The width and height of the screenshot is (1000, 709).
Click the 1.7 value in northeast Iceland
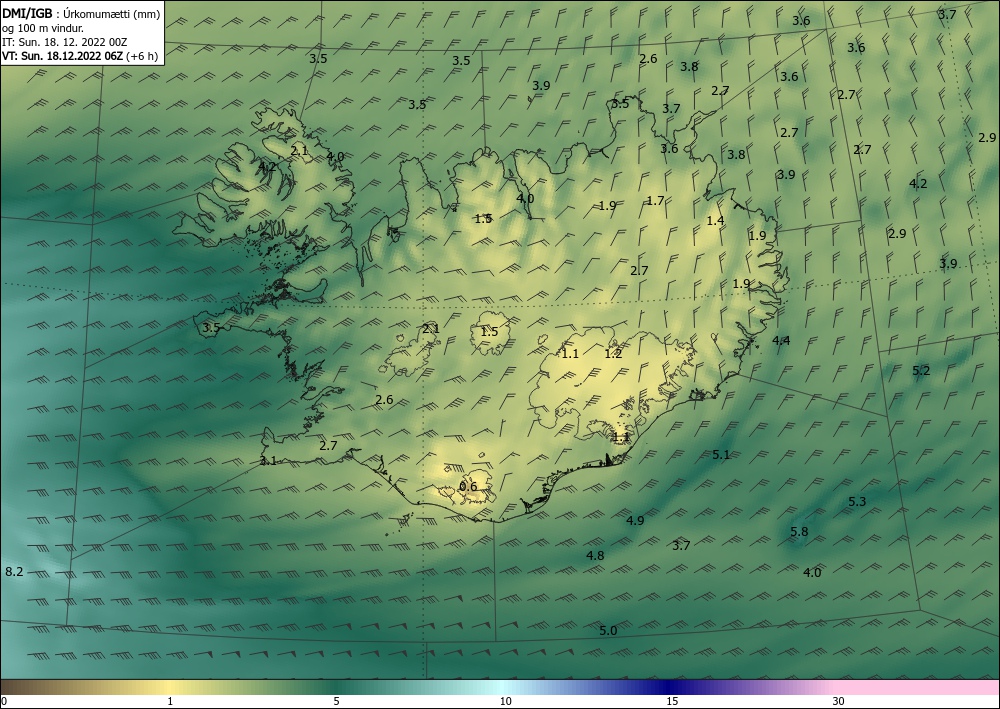[x=656, y=201]
